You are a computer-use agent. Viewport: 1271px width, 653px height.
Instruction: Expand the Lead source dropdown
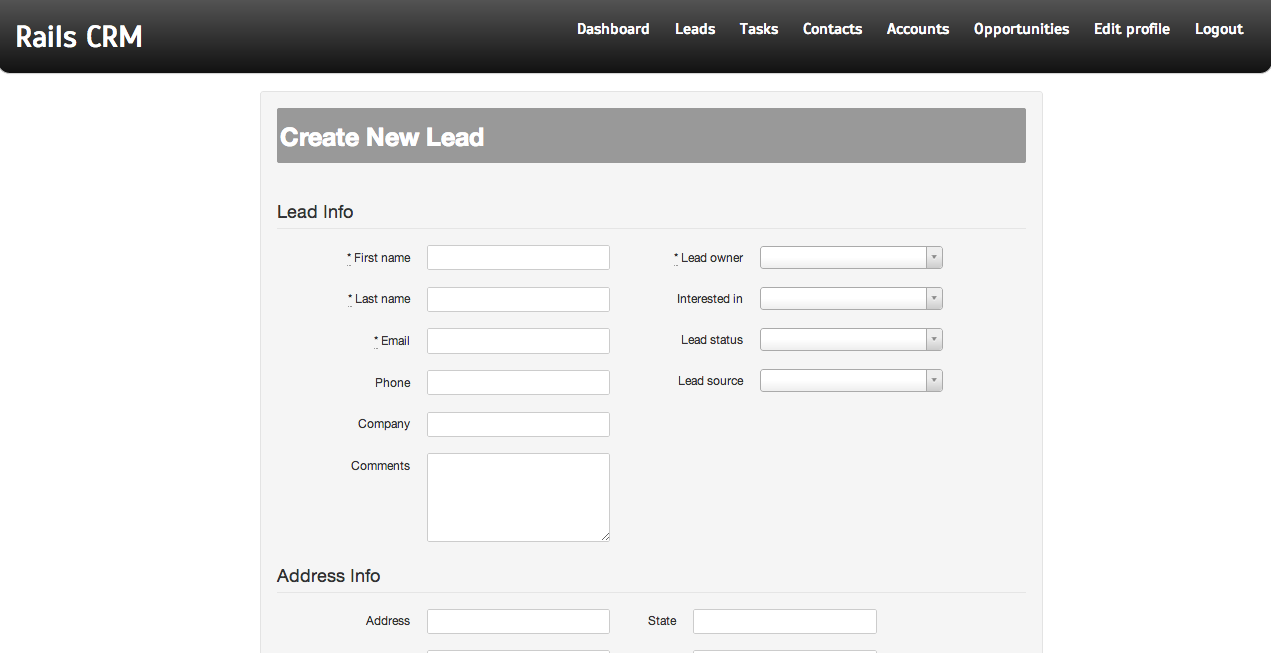point(851,381)
